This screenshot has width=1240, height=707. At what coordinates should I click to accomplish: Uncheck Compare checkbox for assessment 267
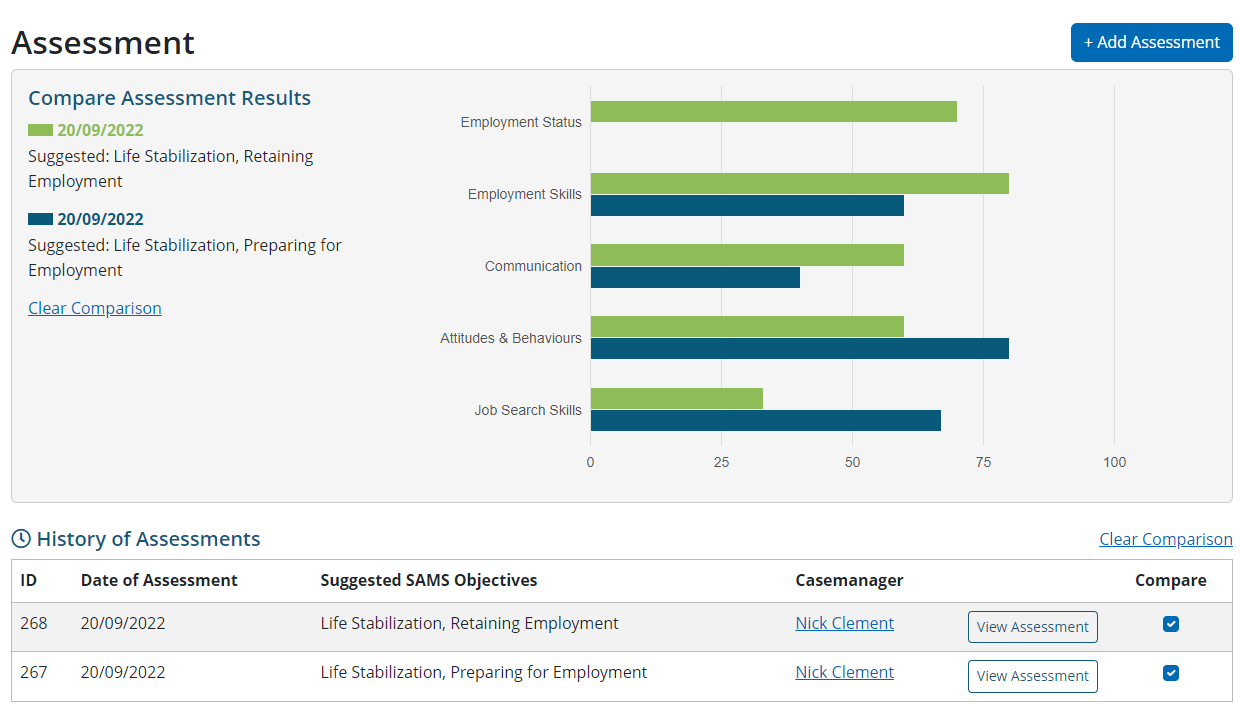coord(1171,673)
